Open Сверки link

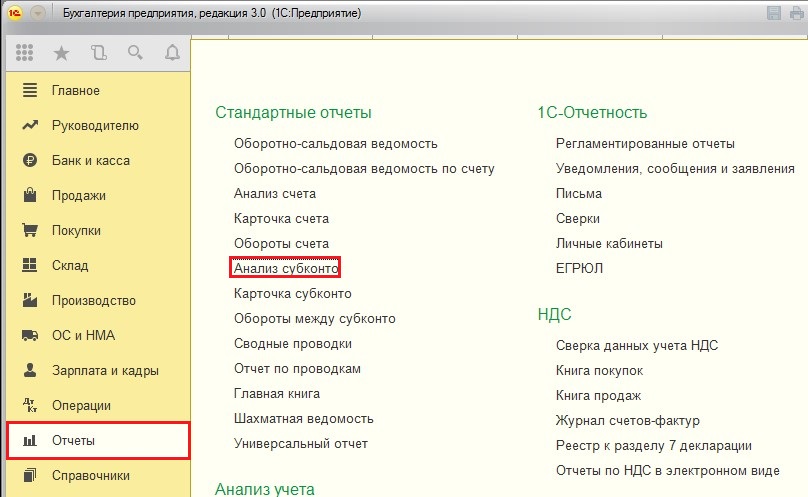click(578, 219)
